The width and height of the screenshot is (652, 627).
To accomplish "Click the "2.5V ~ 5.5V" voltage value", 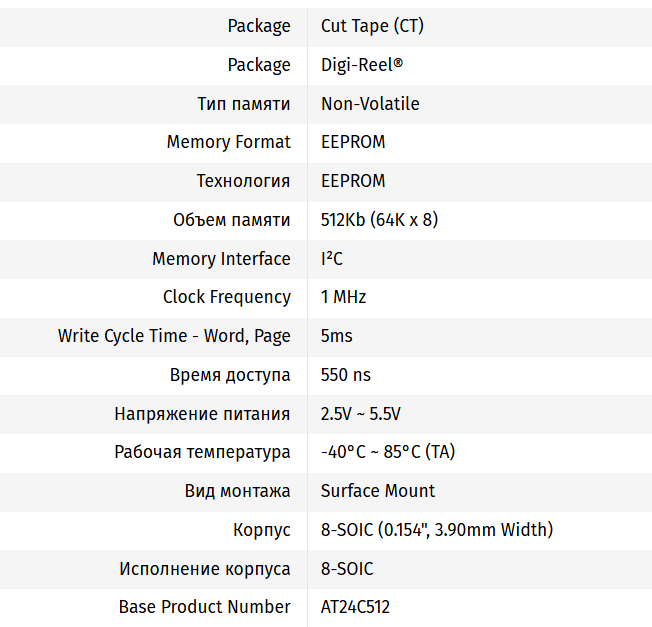I will [x=361, y=414].
